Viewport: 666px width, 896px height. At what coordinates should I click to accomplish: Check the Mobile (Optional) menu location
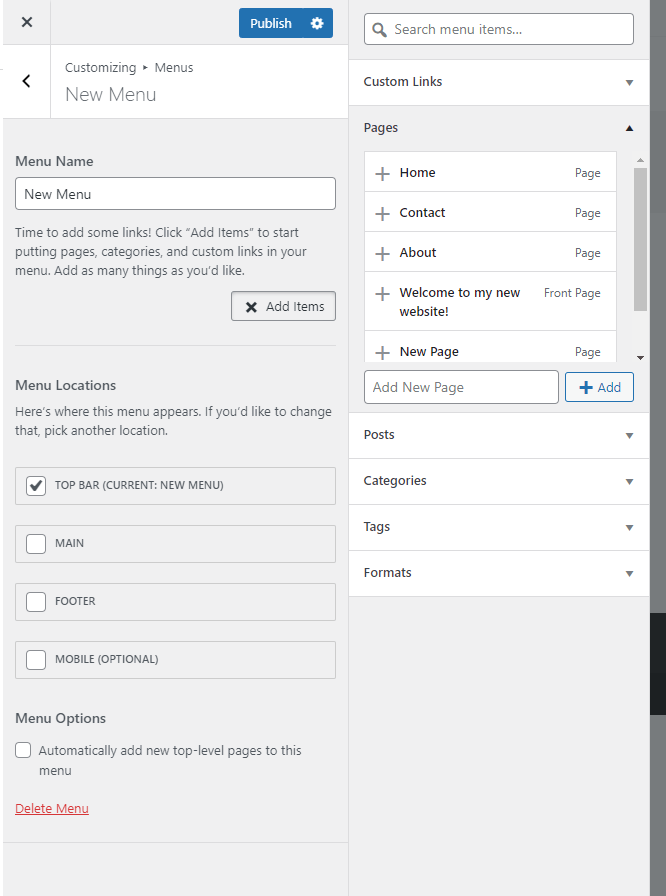pyautogui.click(x=36, y=659)
